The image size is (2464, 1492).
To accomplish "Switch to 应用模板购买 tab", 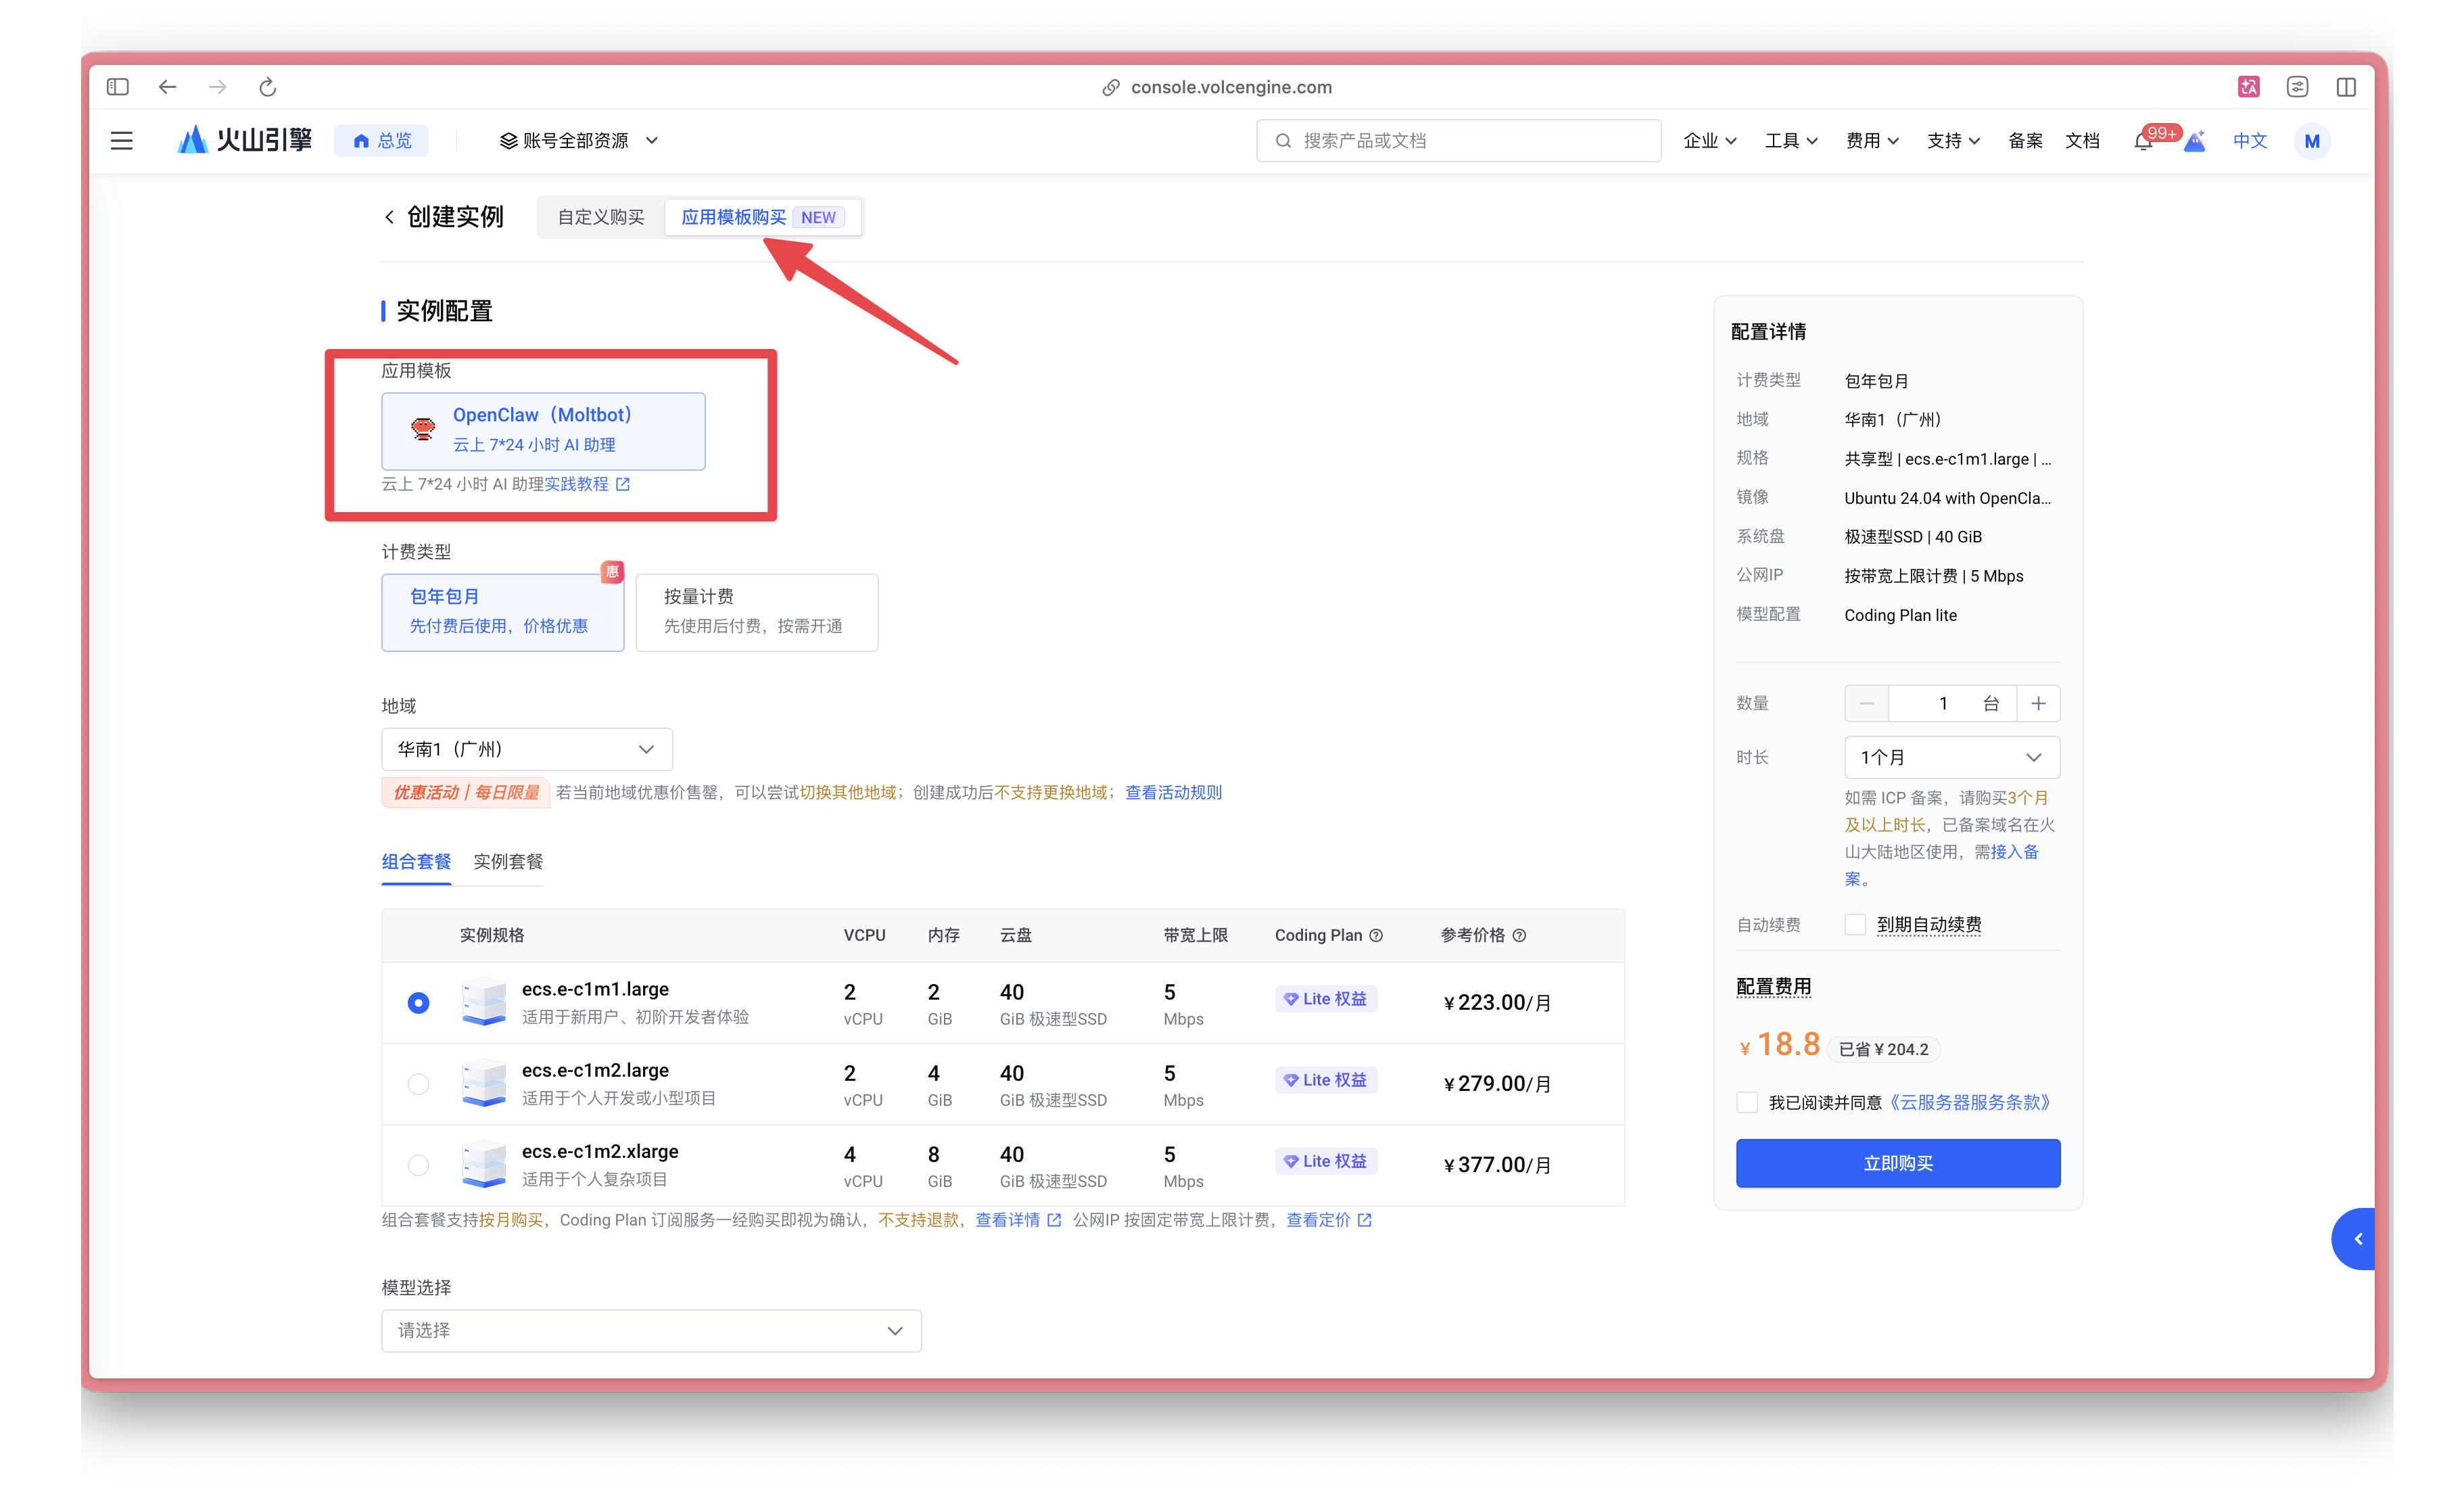I will pyautogui.click(x=762, y=217).
